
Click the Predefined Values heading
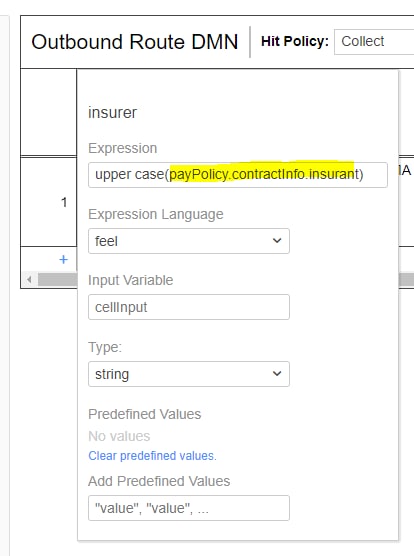[x=145, y=414]
